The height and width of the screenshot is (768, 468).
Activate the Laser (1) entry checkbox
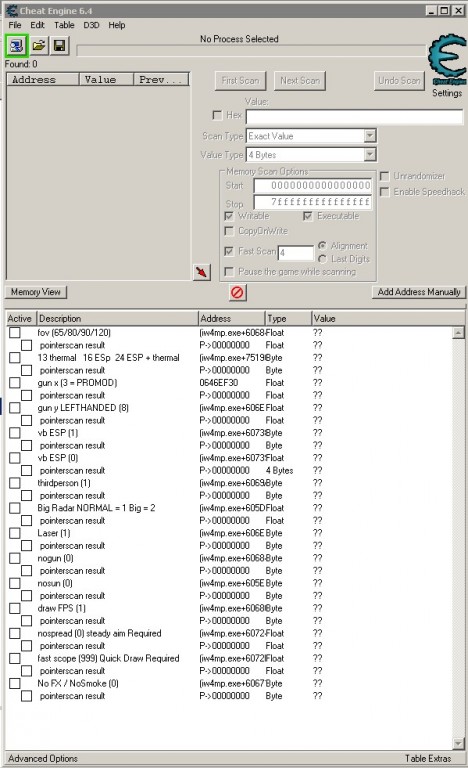[15, 533]
